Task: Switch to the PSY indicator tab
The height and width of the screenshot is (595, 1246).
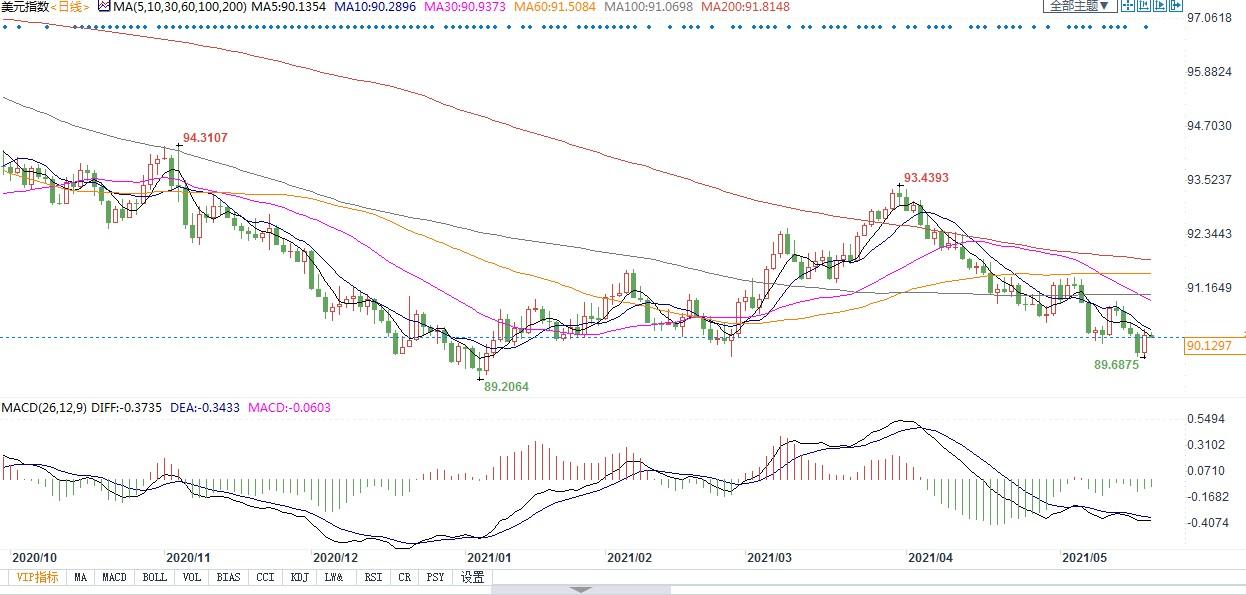Action: [435, 577]
